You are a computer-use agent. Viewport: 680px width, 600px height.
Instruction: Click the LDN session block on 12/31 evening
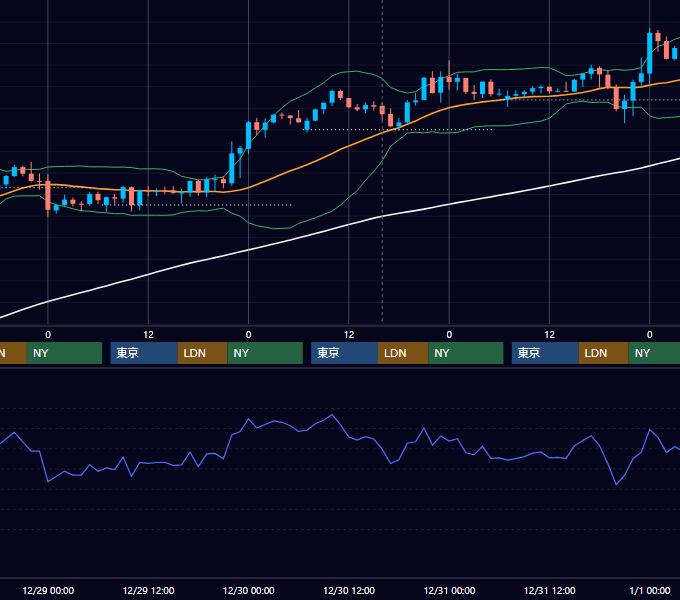click(x=604, y=353)
